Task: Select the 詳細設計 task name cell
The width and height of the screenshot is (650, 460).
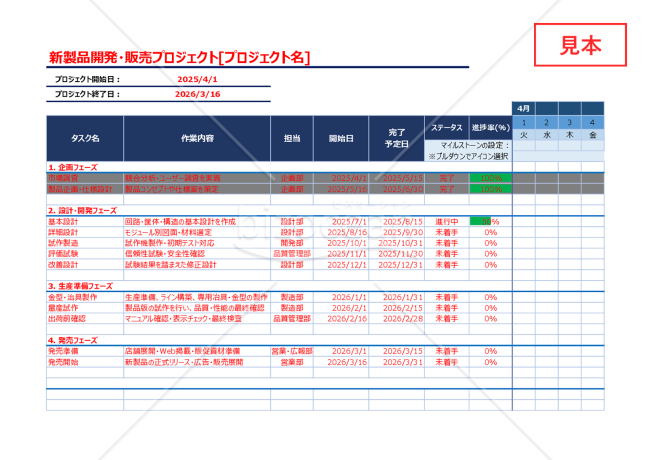Action: point(85,232)
